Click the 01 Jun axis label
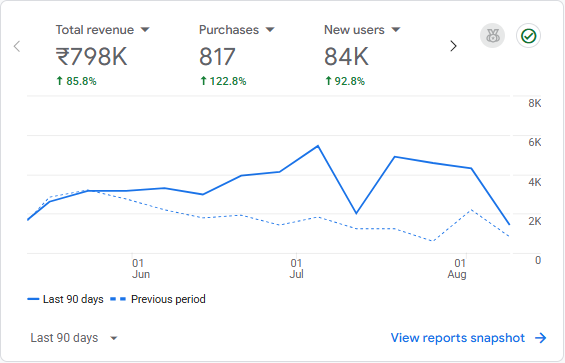The height and width of the screenshot is (363, 565). pos(141,269)
